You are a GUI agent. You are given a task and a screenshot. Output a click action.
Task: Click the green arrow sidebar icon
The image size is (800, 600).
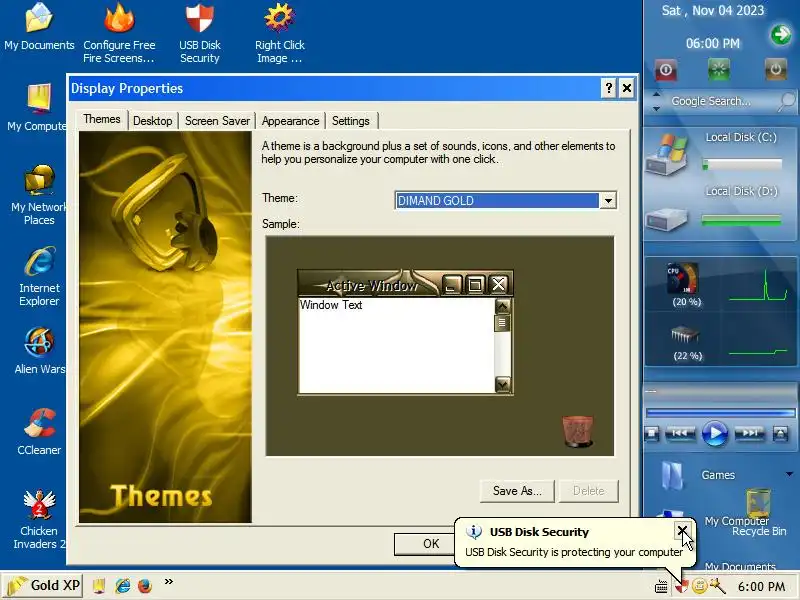click(x=781, y=35)
